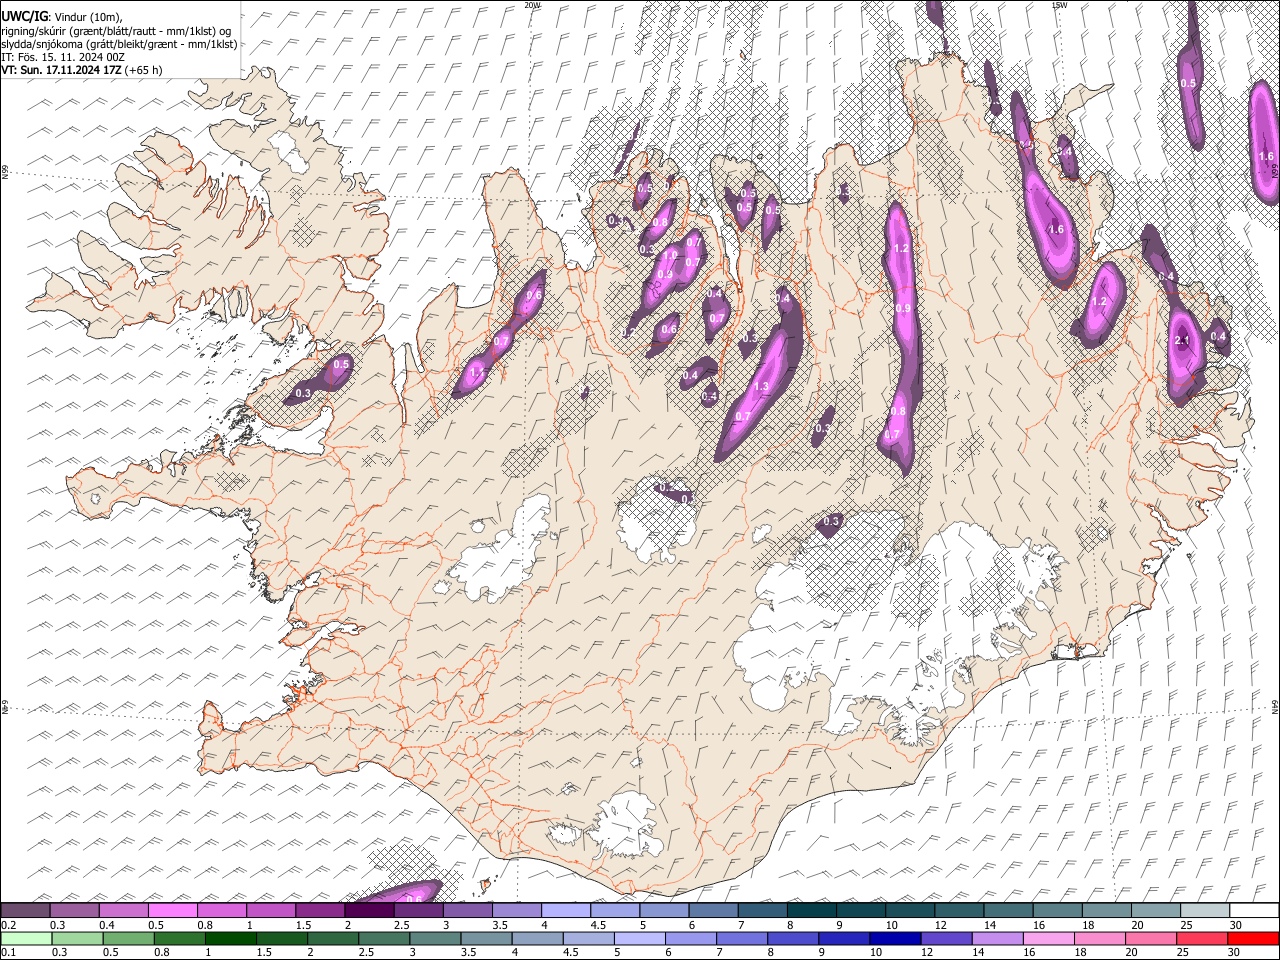Click the 20W longitude label
The image size is (1280, 960).
532,5
